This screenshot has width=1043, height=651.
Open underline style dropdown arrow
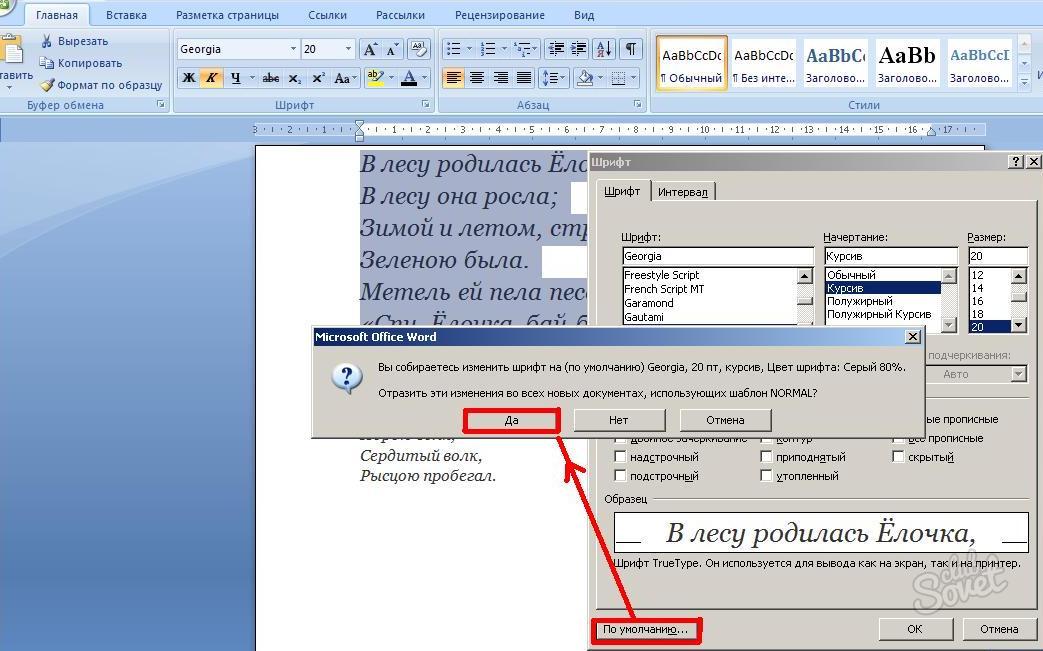click(252, 78)
